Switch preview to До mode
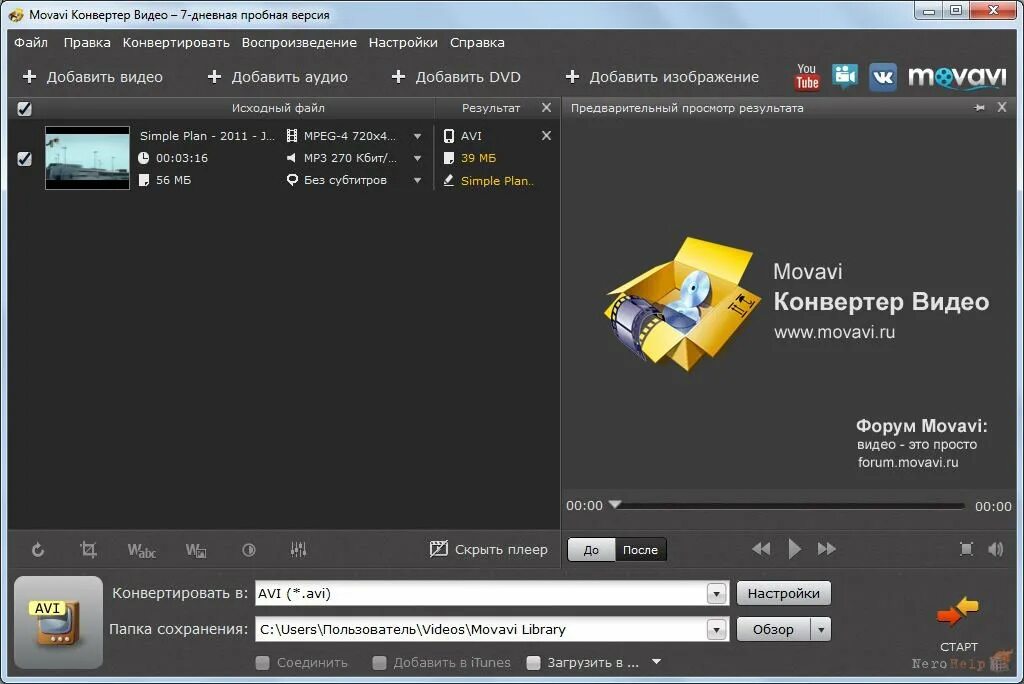This screenshot has width=1024, height=684. point(591,549)
